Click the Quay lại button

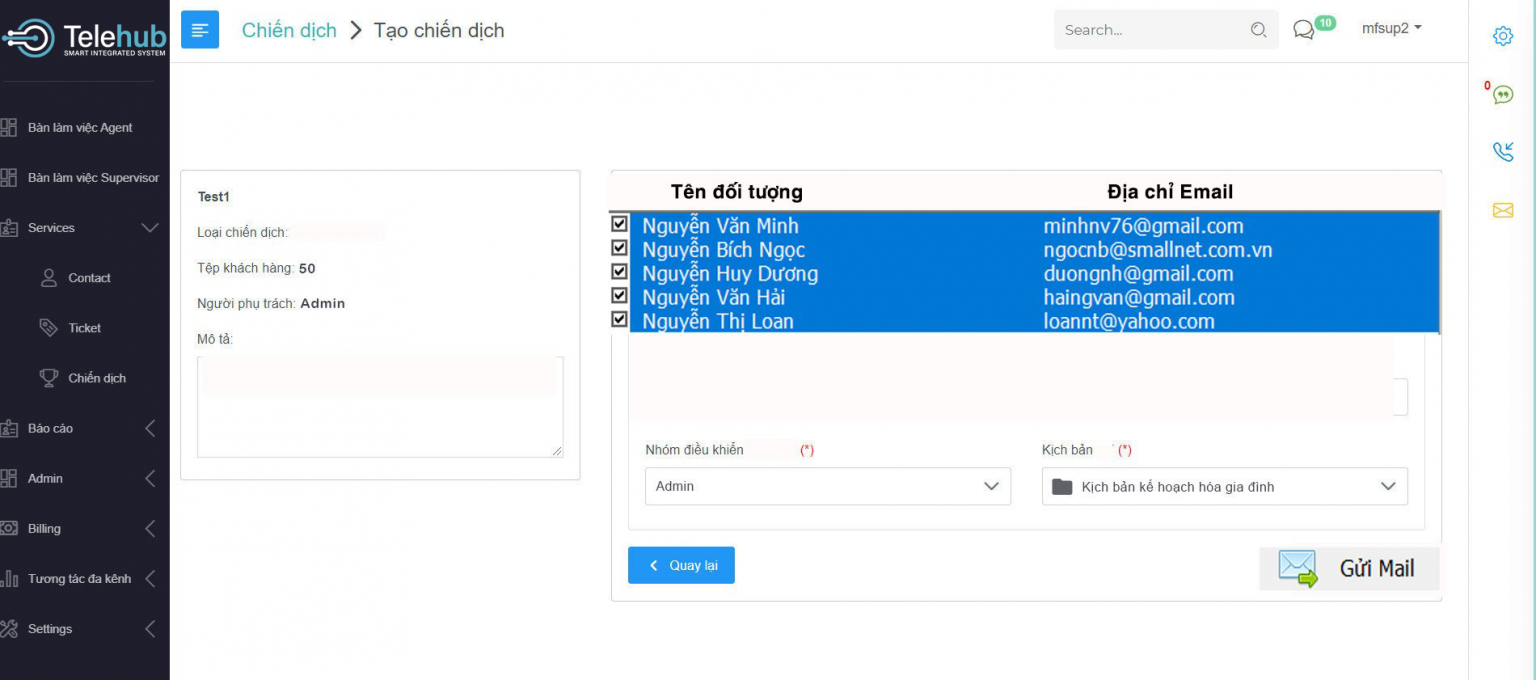(681, 565)
